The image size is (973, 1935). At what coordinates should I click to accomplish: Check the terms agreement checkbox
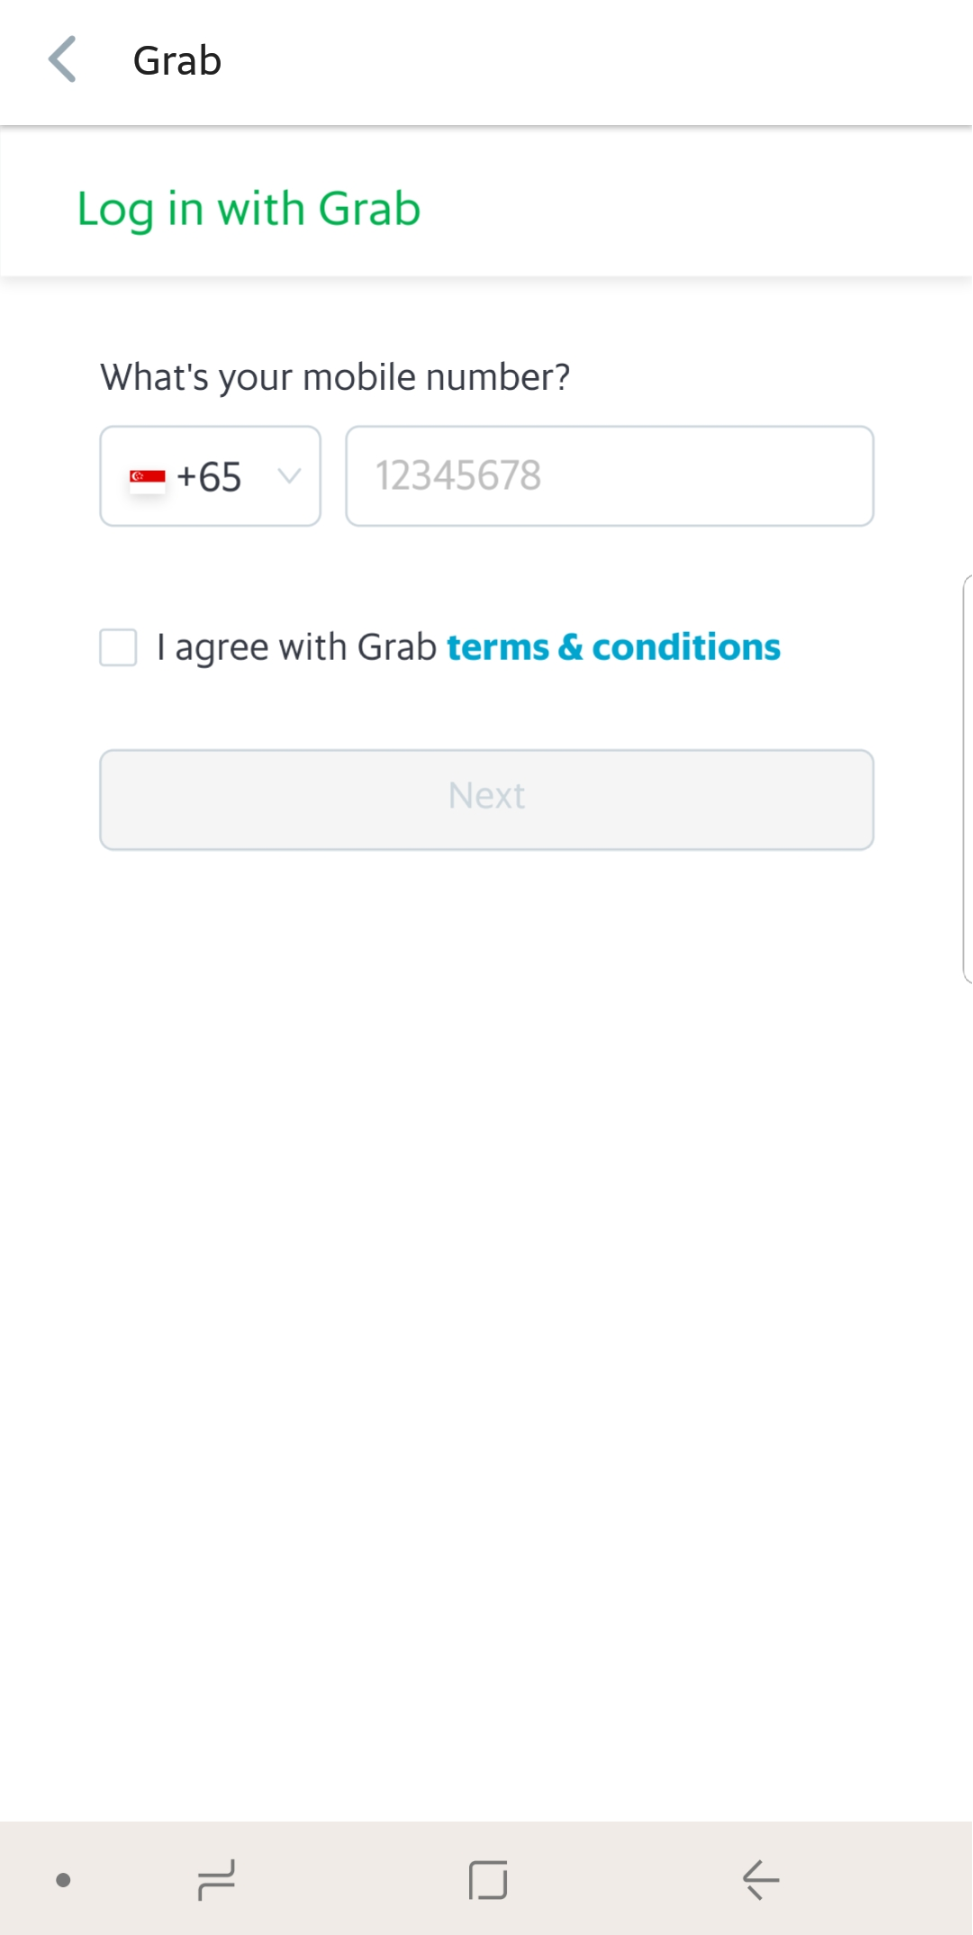coord(118,647)
